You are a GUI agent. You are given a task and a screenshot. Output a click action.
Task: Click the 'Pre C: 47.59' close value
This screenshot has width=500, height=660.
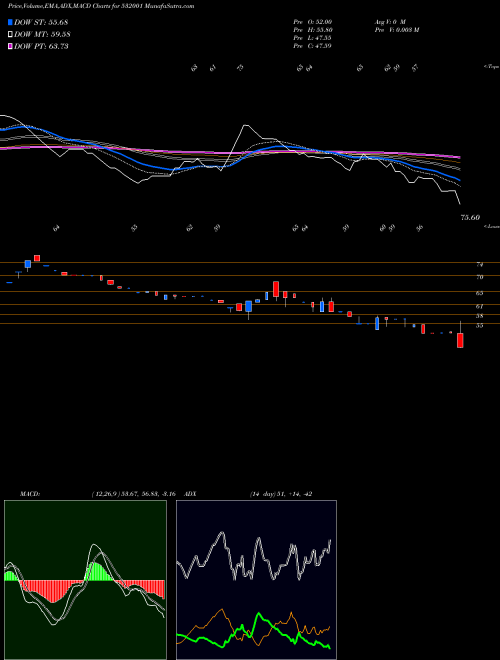click(312, 46)
